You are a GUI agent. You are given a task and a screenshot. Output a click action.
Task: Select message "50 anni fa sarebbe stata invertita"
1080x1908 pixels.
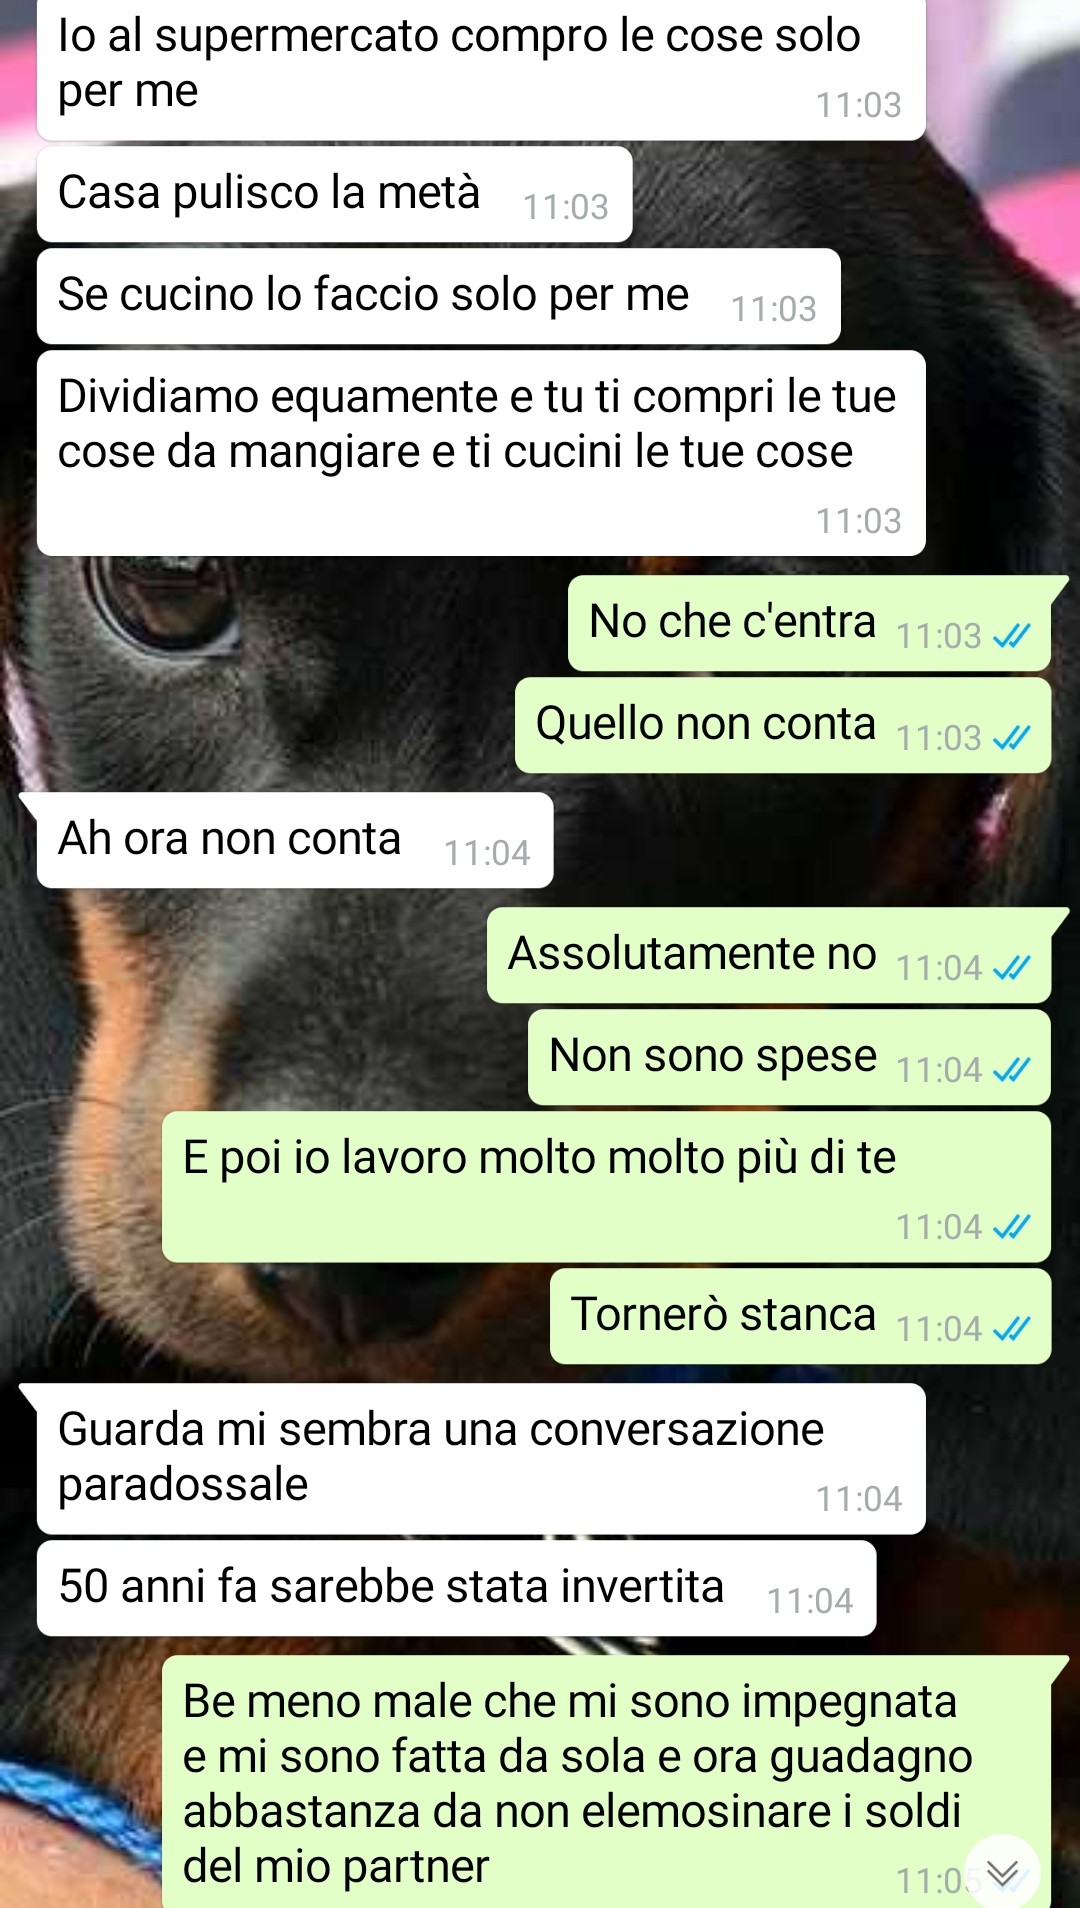click(457, 1588)
